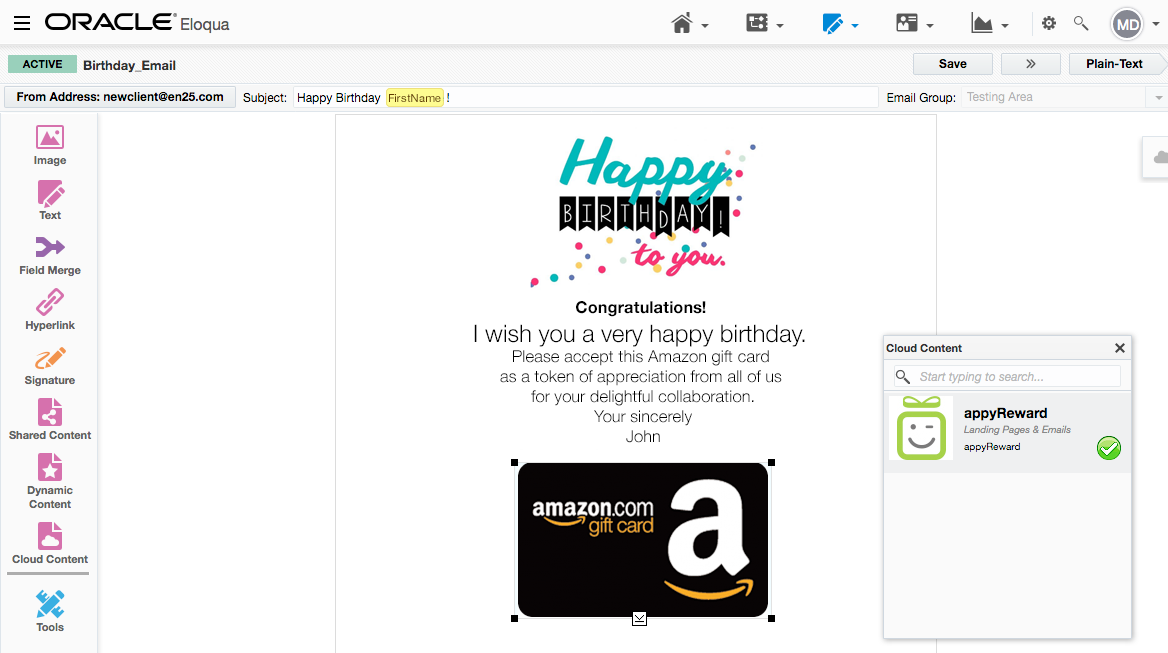Click the Subject input field

(x=585, y=98)
